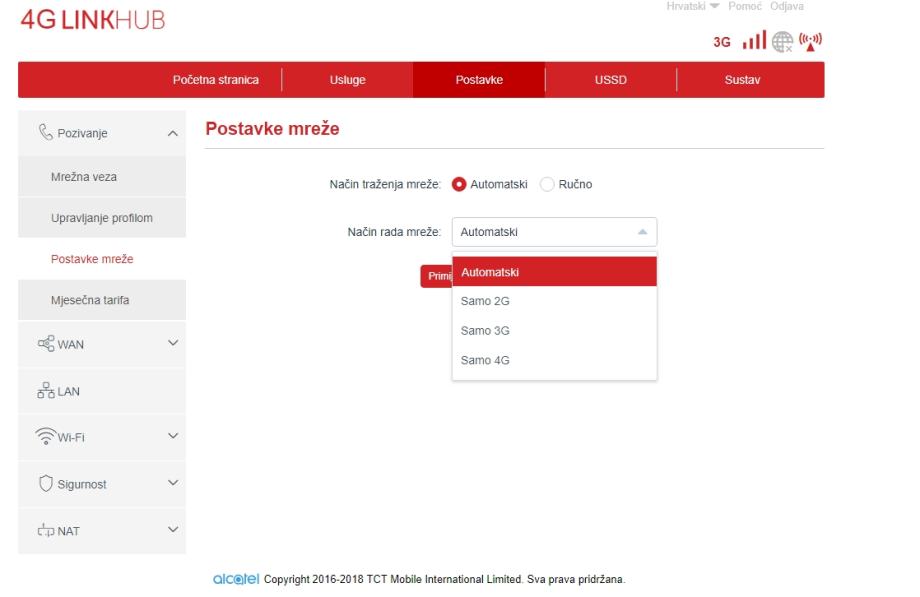Image resolution: width=920 pixels, height=597 pixels.
Task: Click the 4G LINKHUB logo
Action: pos(93,20)
